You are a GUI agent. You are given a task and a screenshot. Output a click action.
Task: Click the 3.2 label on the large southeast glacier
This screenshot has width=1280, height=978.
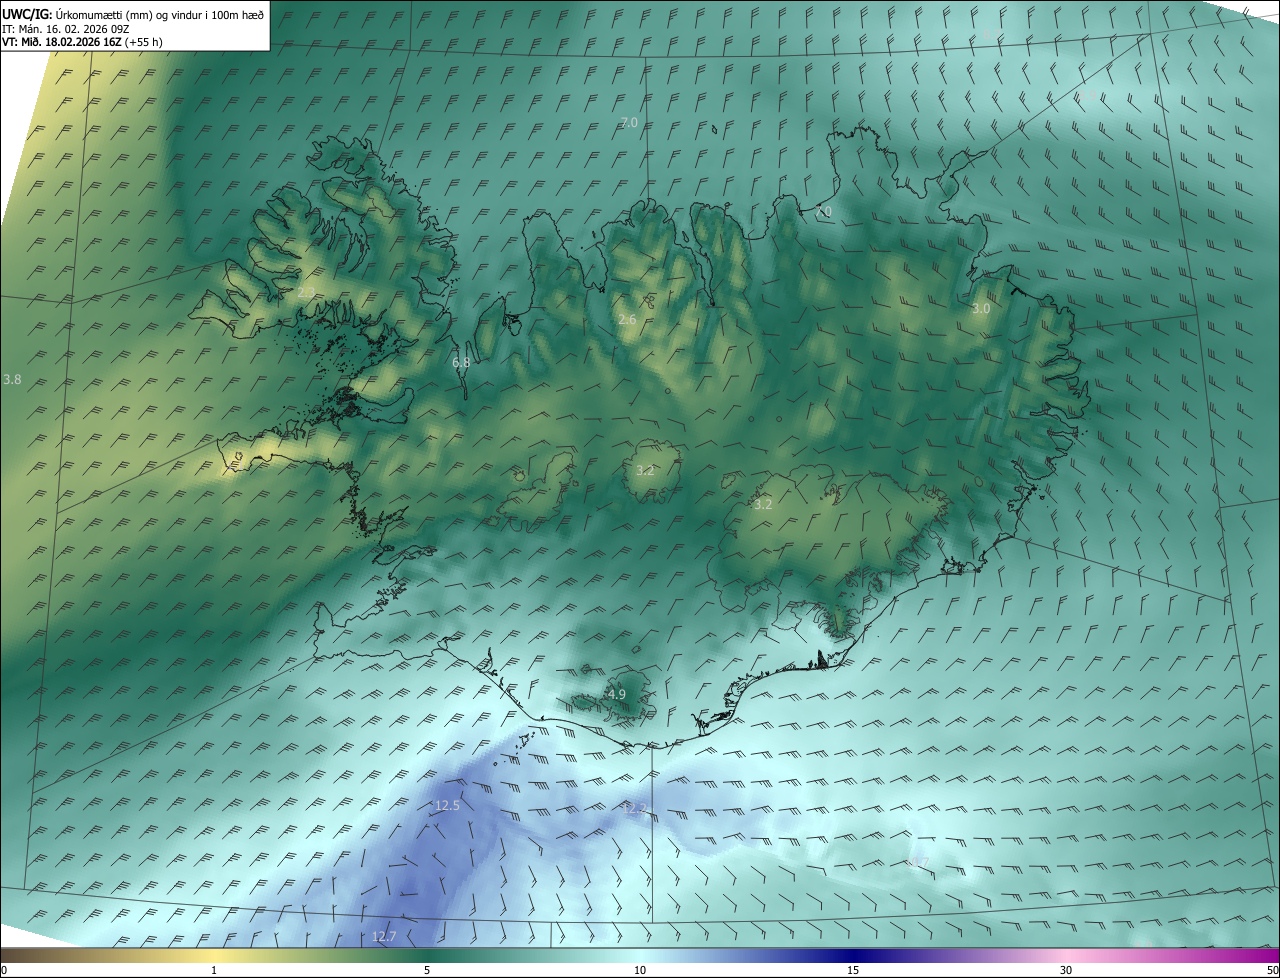[763, 505]
